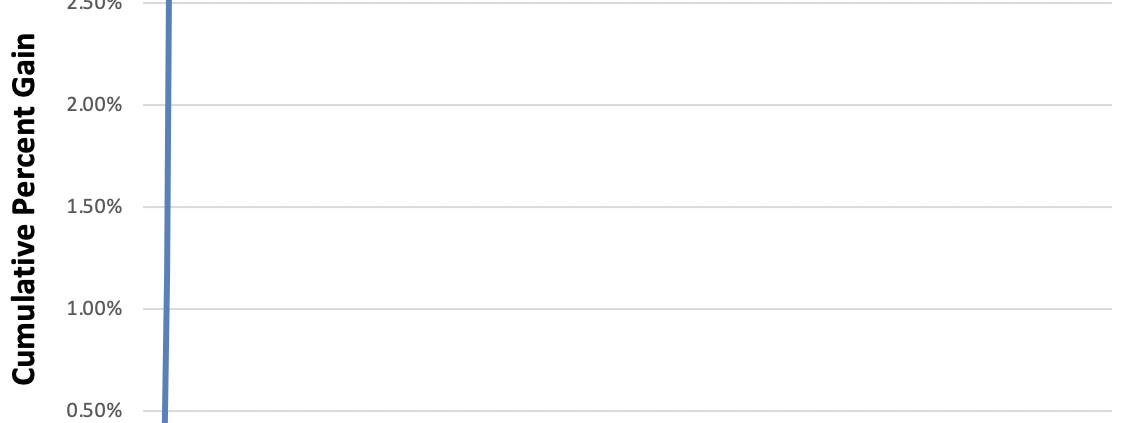Select the 2.50% gridline at the top
1146x423 pixels.
640,3
